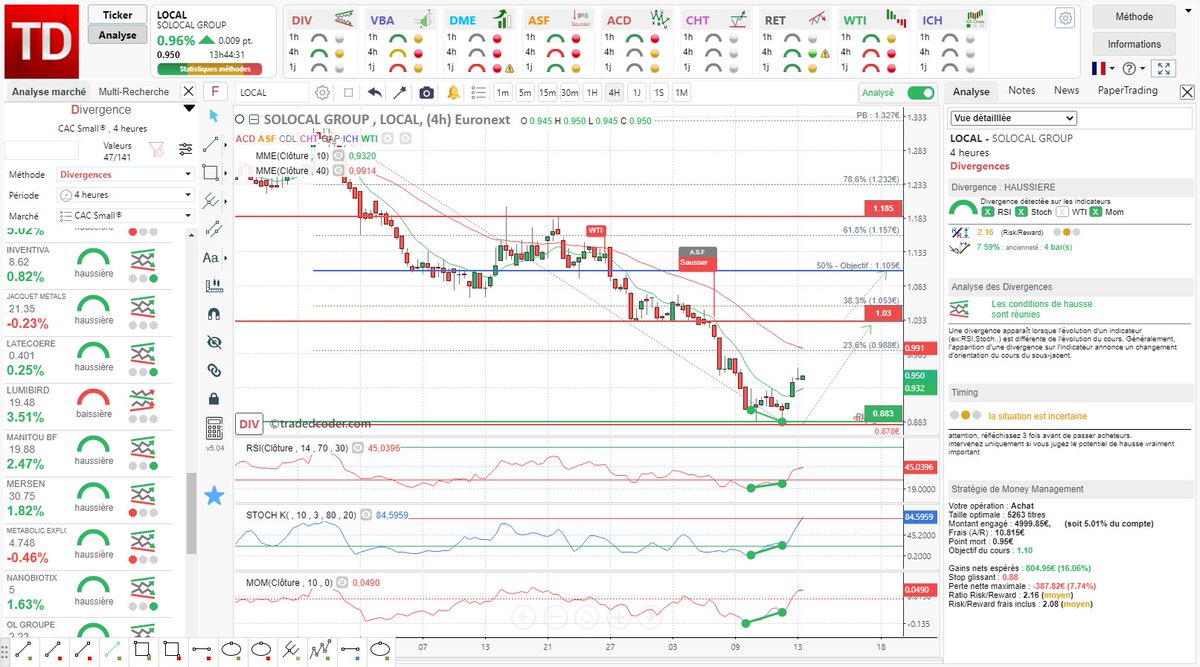Image resolution: width=1200 pixels, height=667 pixels.
Task: Click the 1.185 red price level label
Action: coord(882,209)
